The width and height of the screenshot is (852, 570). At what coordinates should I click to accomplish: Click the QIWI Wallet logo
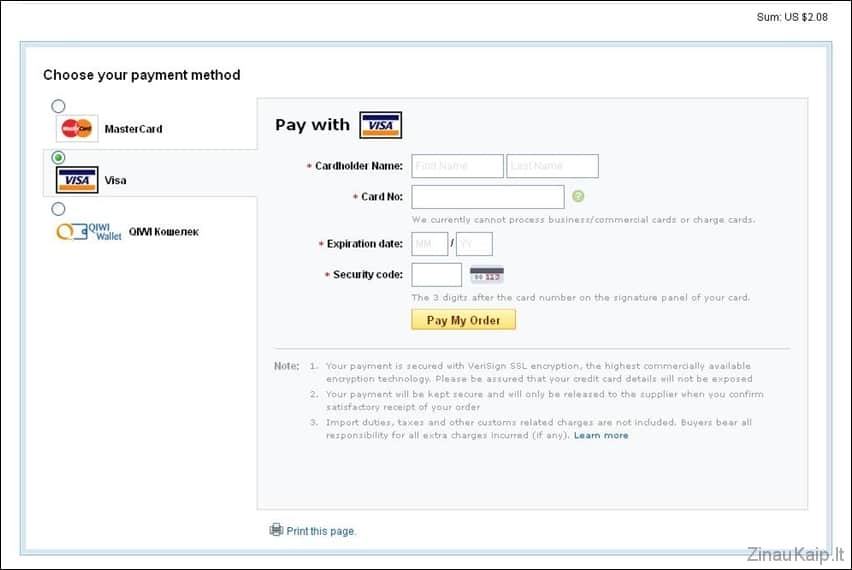[89, 231]
